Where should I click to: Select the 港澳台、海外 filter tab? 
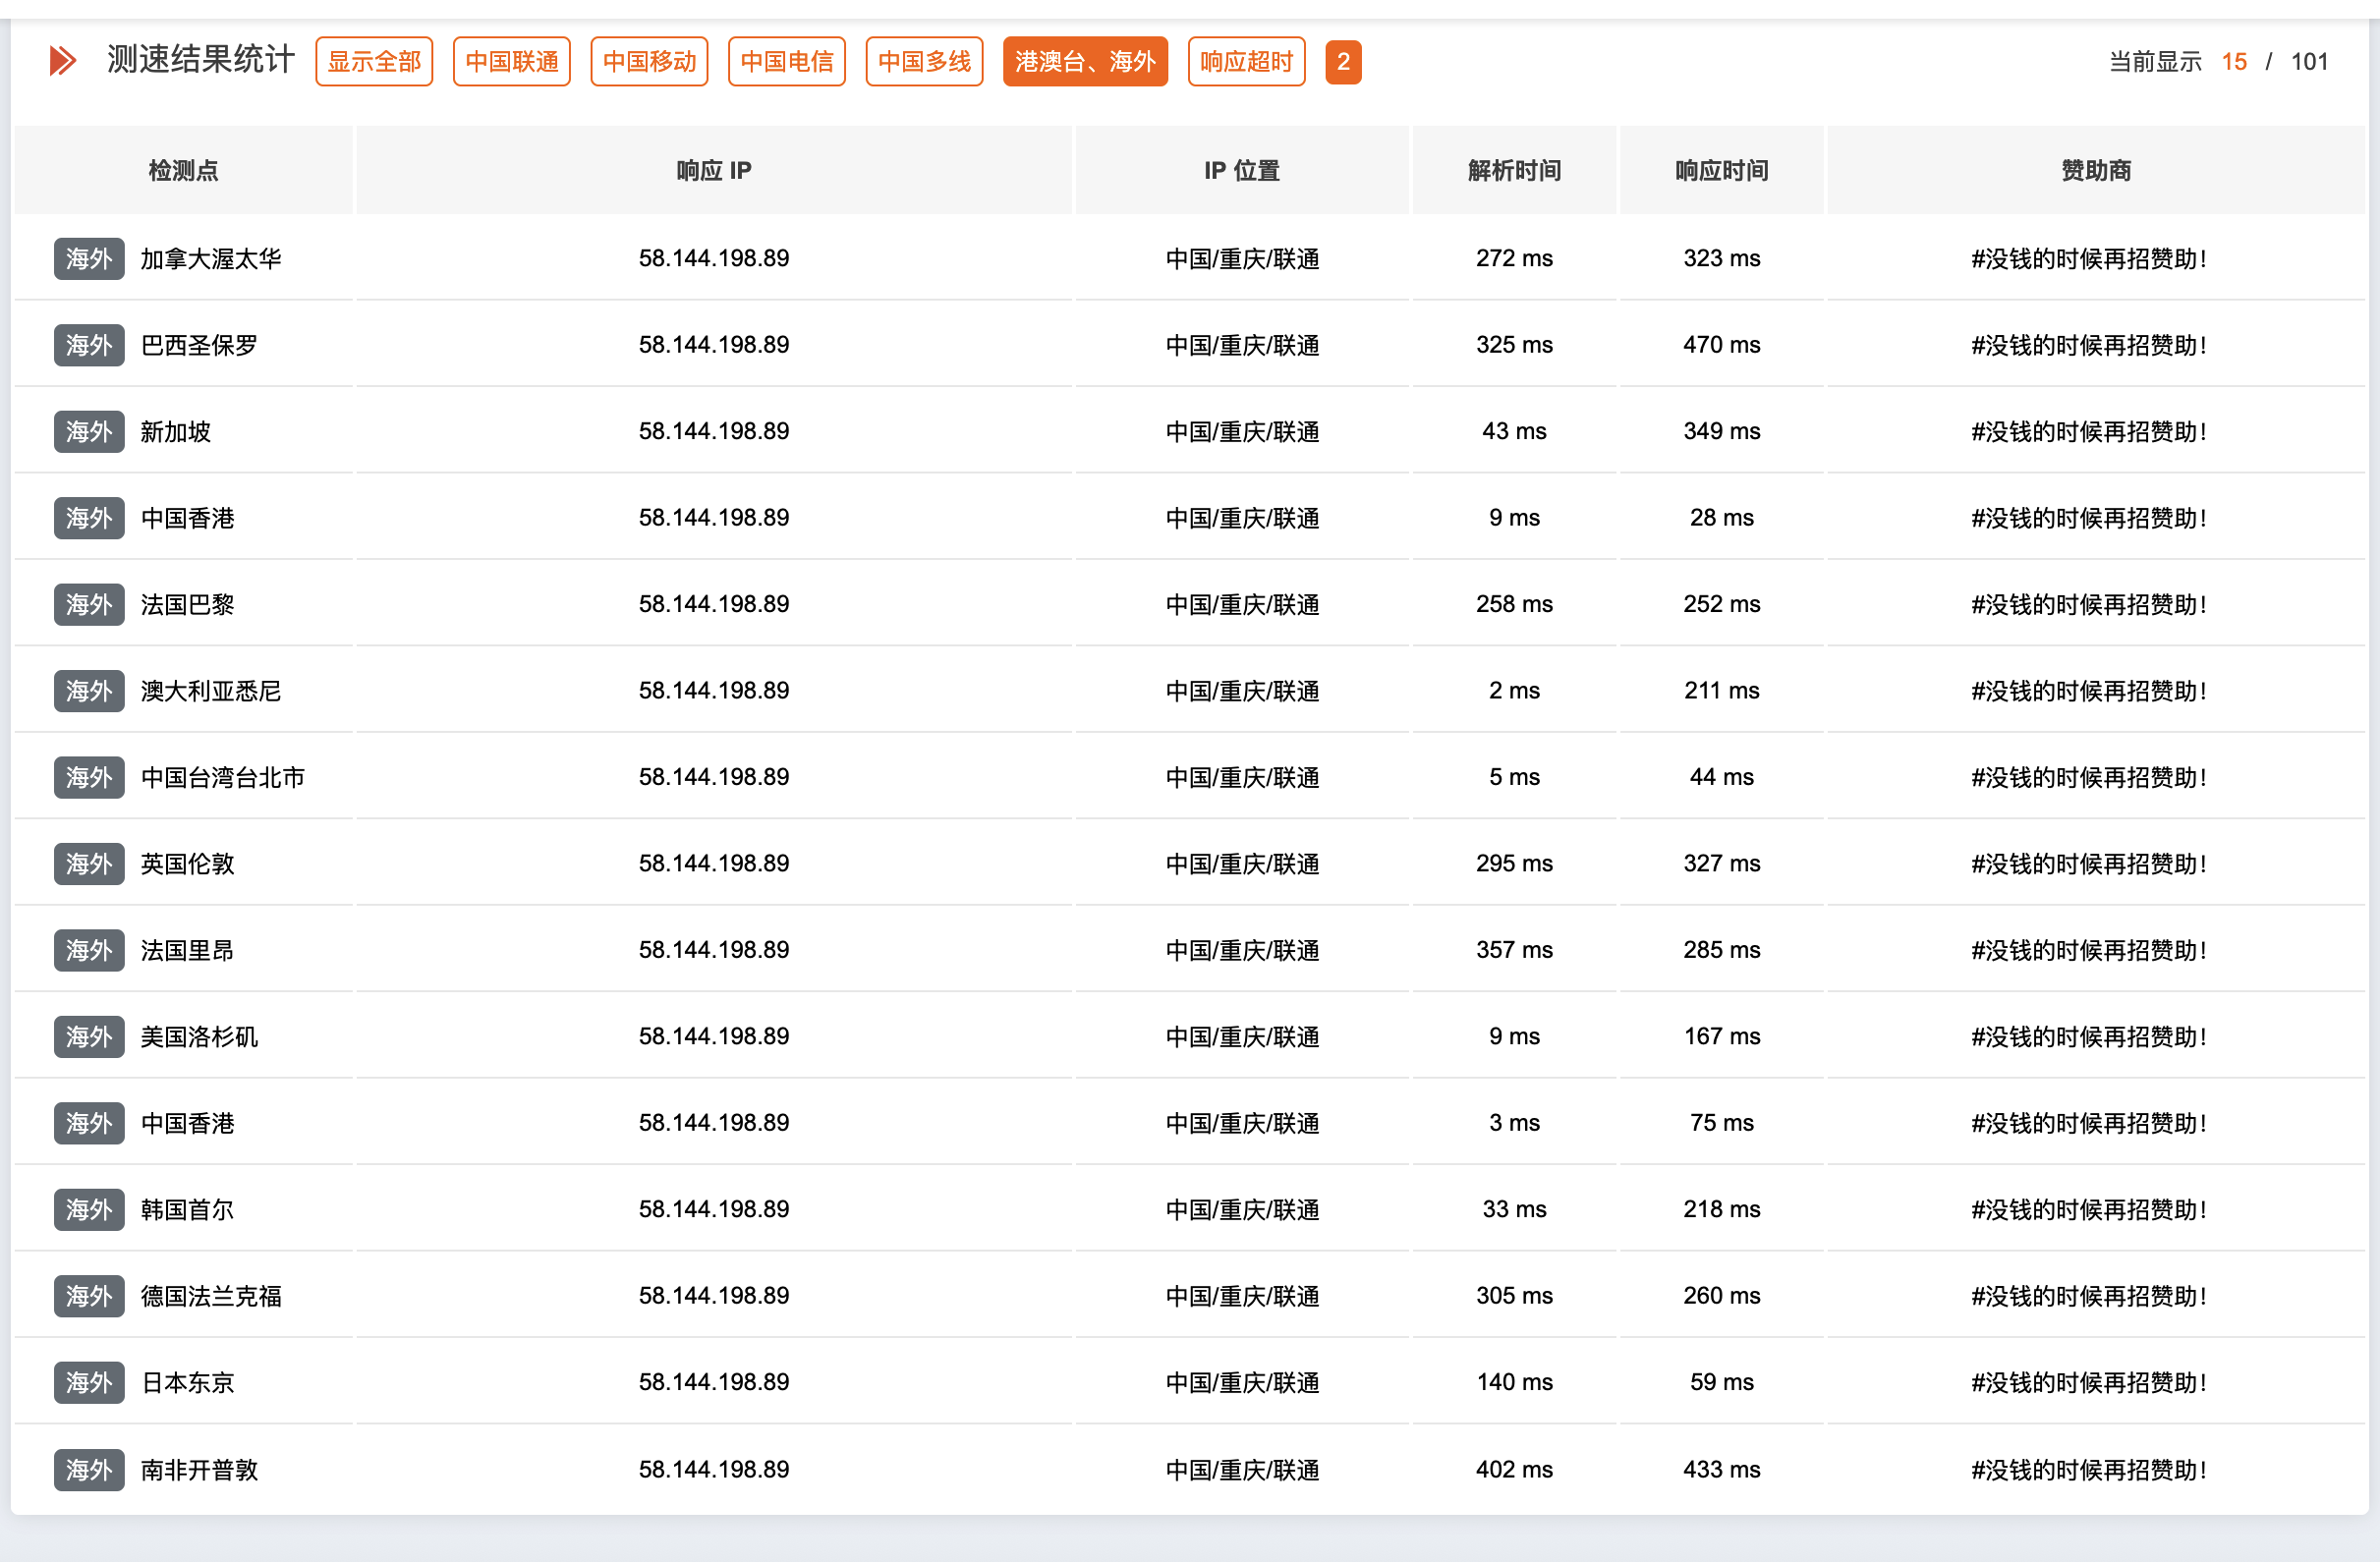(1086, 62)
